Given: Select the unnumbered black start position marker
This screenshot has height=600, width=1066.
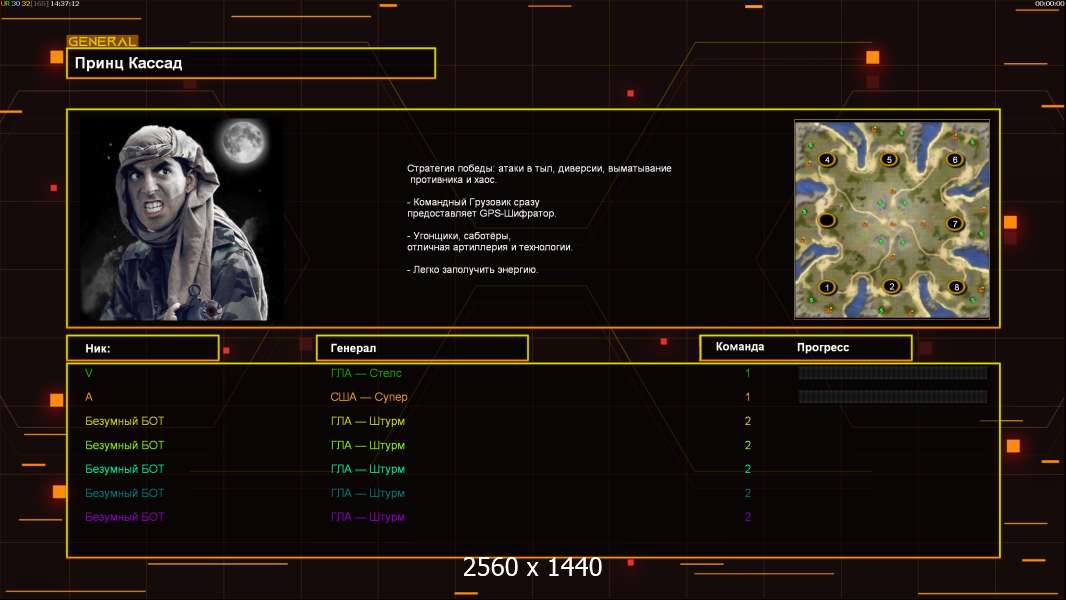Looking at the screenshot, I should point(827,220).
